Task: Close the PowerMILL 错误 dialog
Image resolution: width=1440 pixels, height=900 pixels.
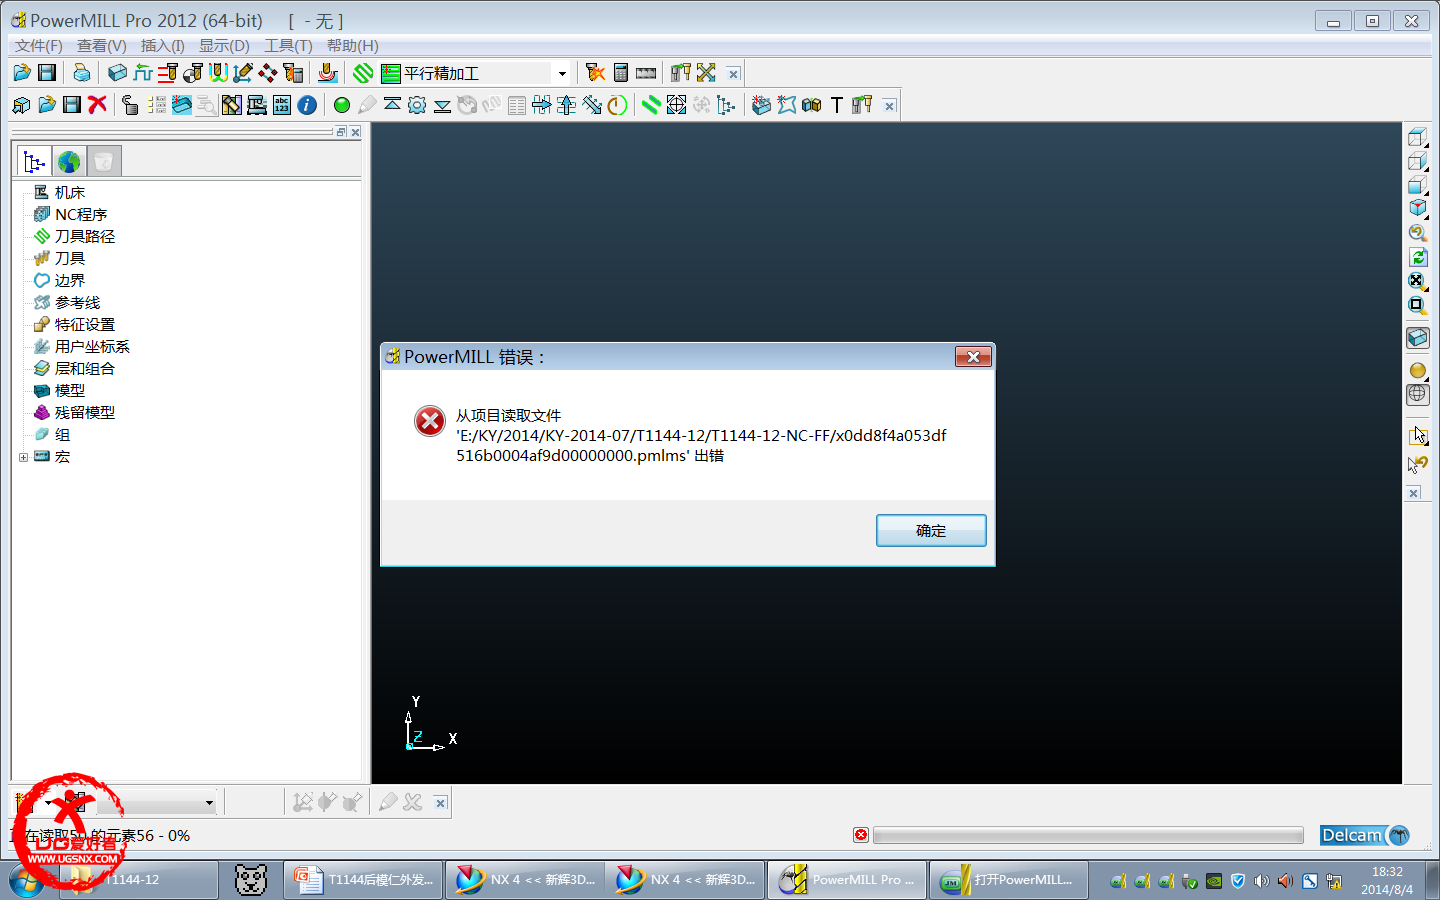Action: click(973, 356)
